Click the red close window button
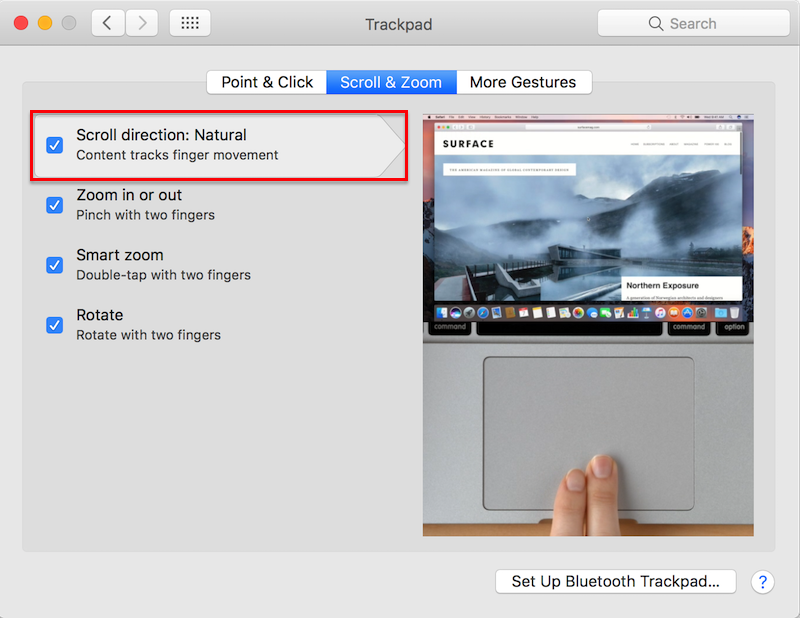This screenshot has width=800, height=618. point(21,23)
